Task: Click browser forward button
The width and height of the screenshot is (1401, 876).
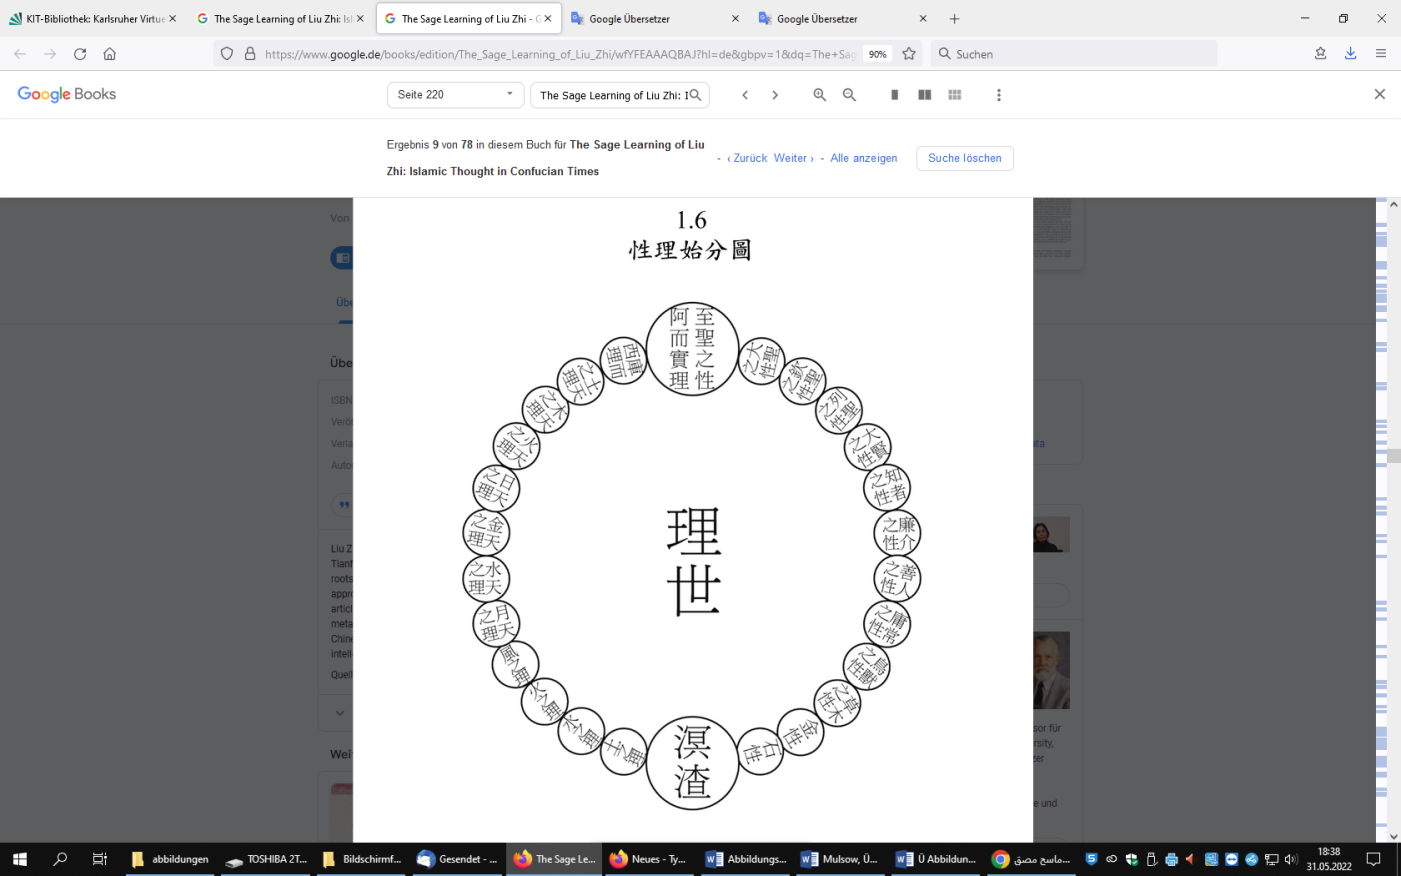Action: pyautogui.click(x=50, y=54)
